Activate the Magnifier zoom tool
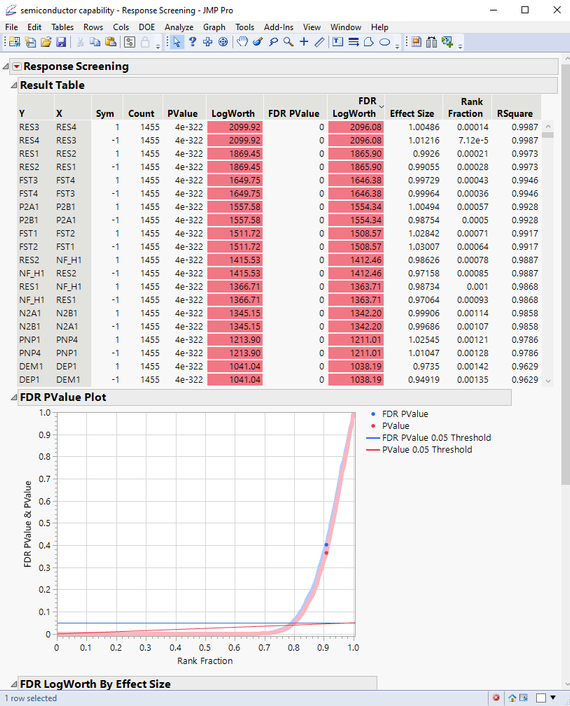The width and height of the screenshot is (570, 706). coord(289,42)
